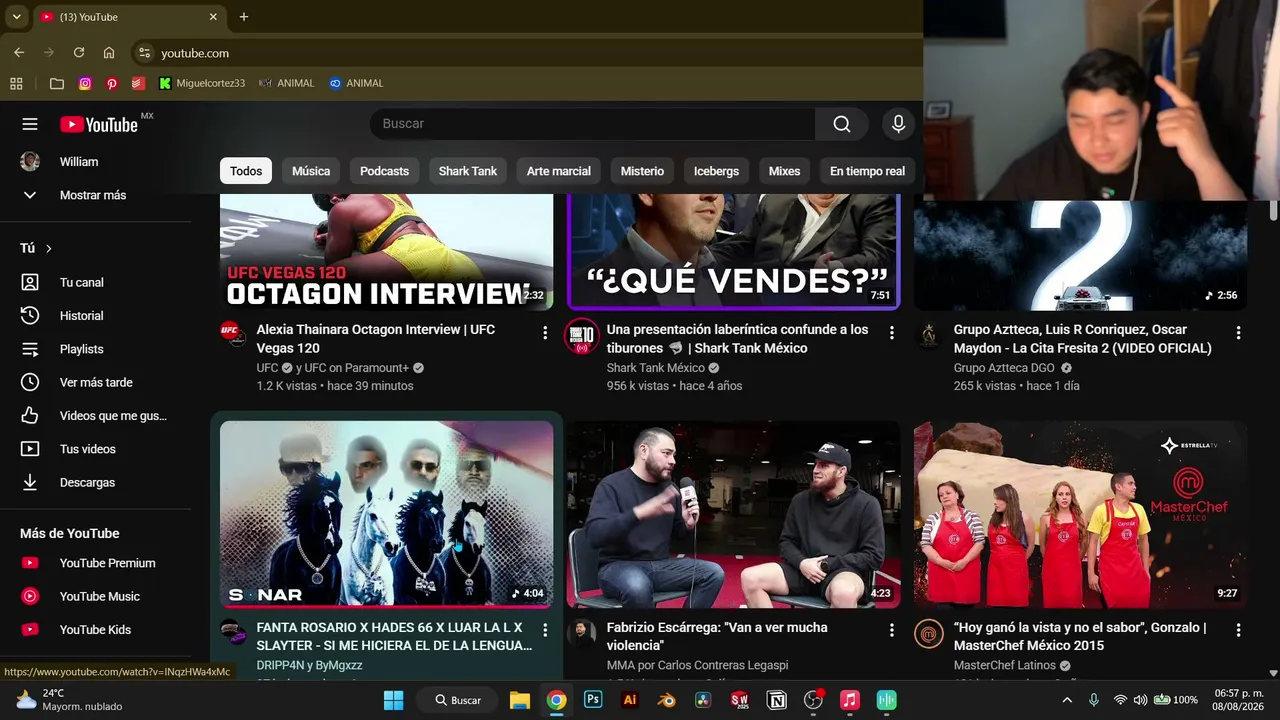Open the tab search dropdown
Image resolution: width=1280 pixels, height=720 pixels.
click(x=16, y=17)
